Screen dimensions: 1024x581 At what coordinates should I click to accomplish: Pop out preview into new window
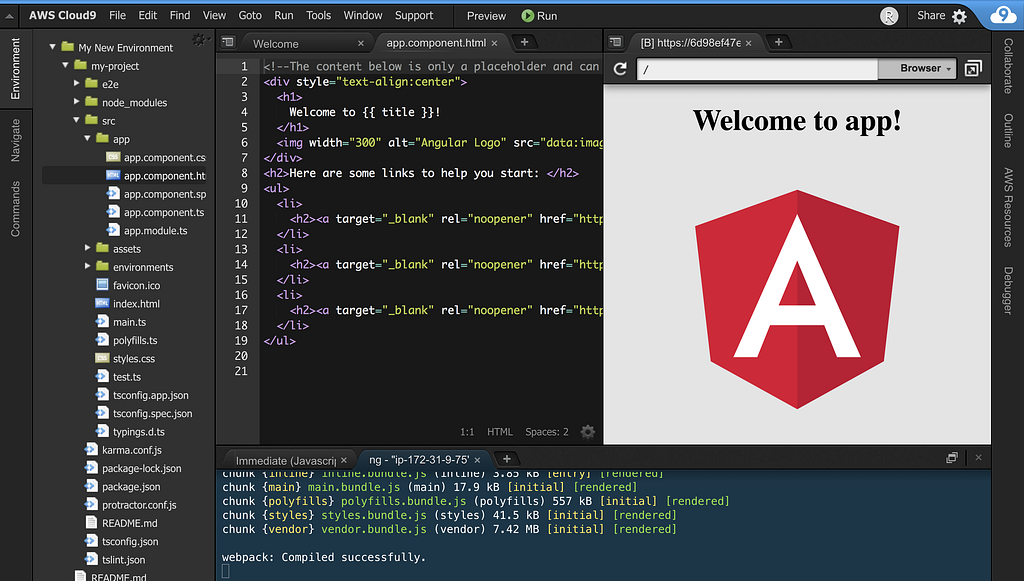(973, 68)
